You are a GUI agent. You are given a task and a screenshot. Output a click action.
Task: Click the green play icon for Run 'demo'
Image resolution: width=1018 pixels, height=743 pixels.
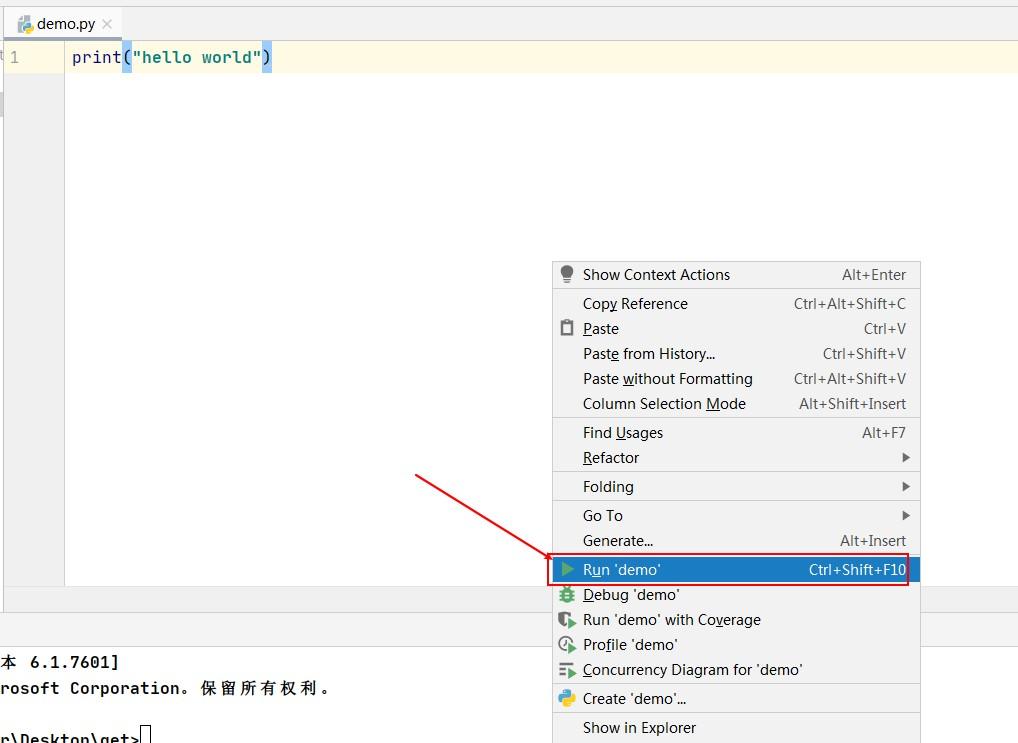pyautogui.click(x=567, y=570)
